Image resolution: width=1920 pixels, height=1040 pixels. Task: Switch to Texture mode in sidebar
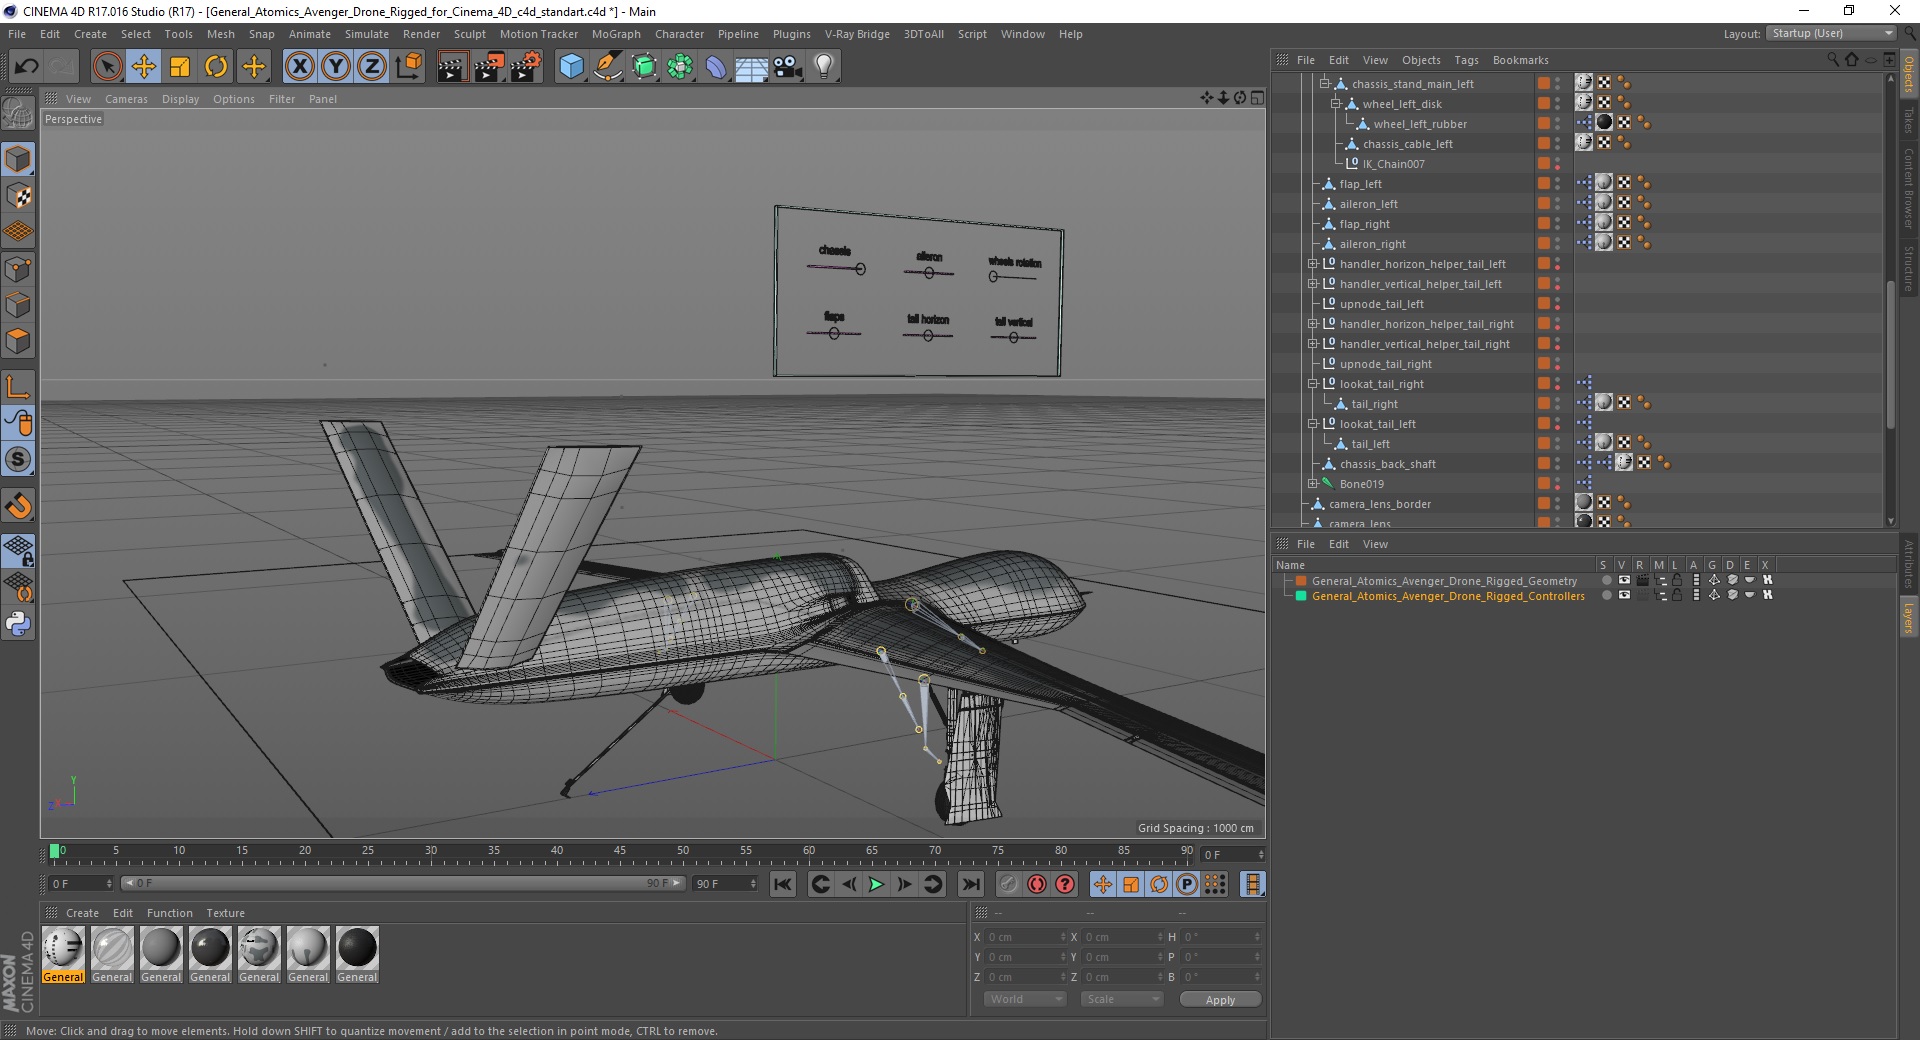click(18, 196)
